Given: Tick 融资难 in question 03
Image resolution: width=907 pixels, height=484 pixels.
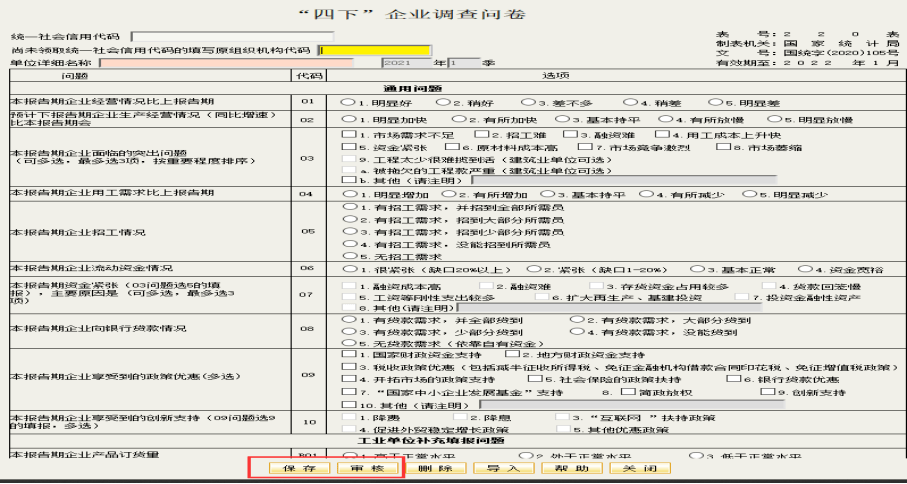Looking at the screenshot, I should [570, 134].
